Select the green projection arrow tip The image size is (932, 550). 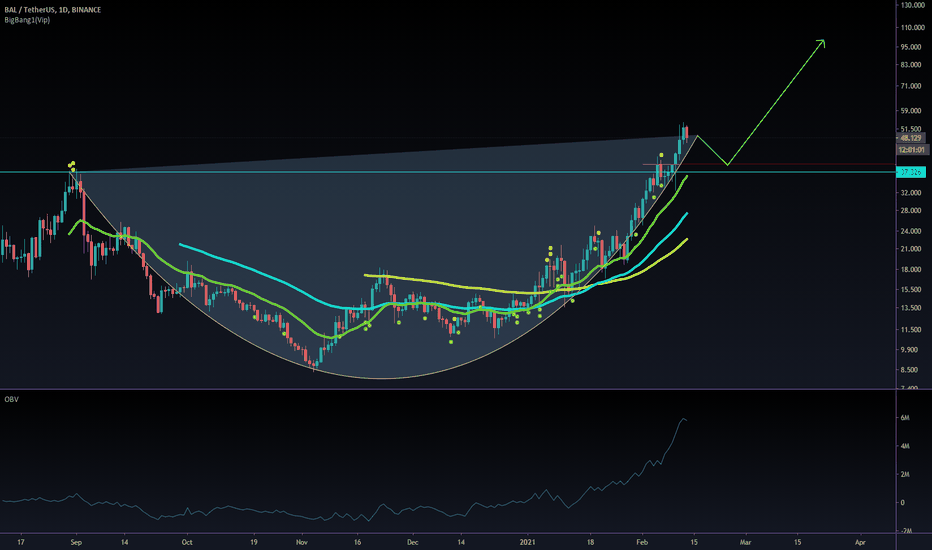click(823, 41)
